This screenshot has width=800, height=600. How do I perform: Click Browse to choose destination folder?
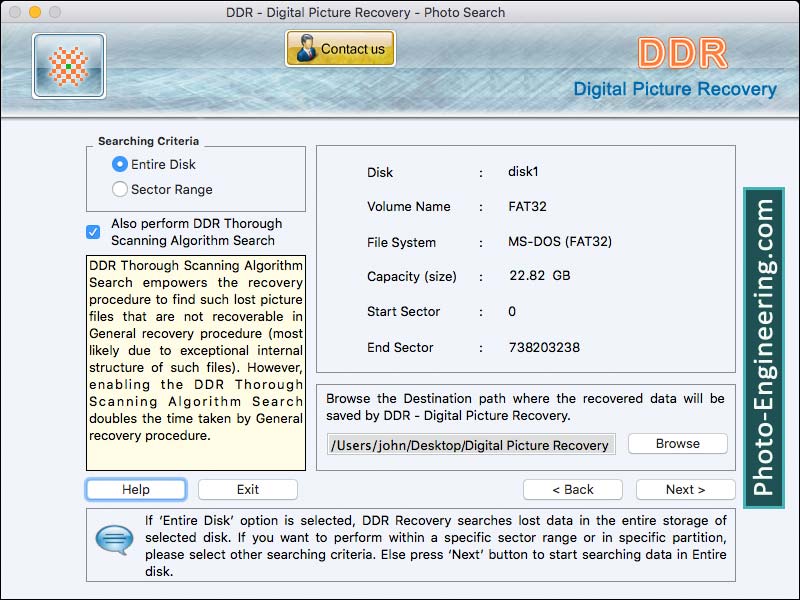(677, 443)
